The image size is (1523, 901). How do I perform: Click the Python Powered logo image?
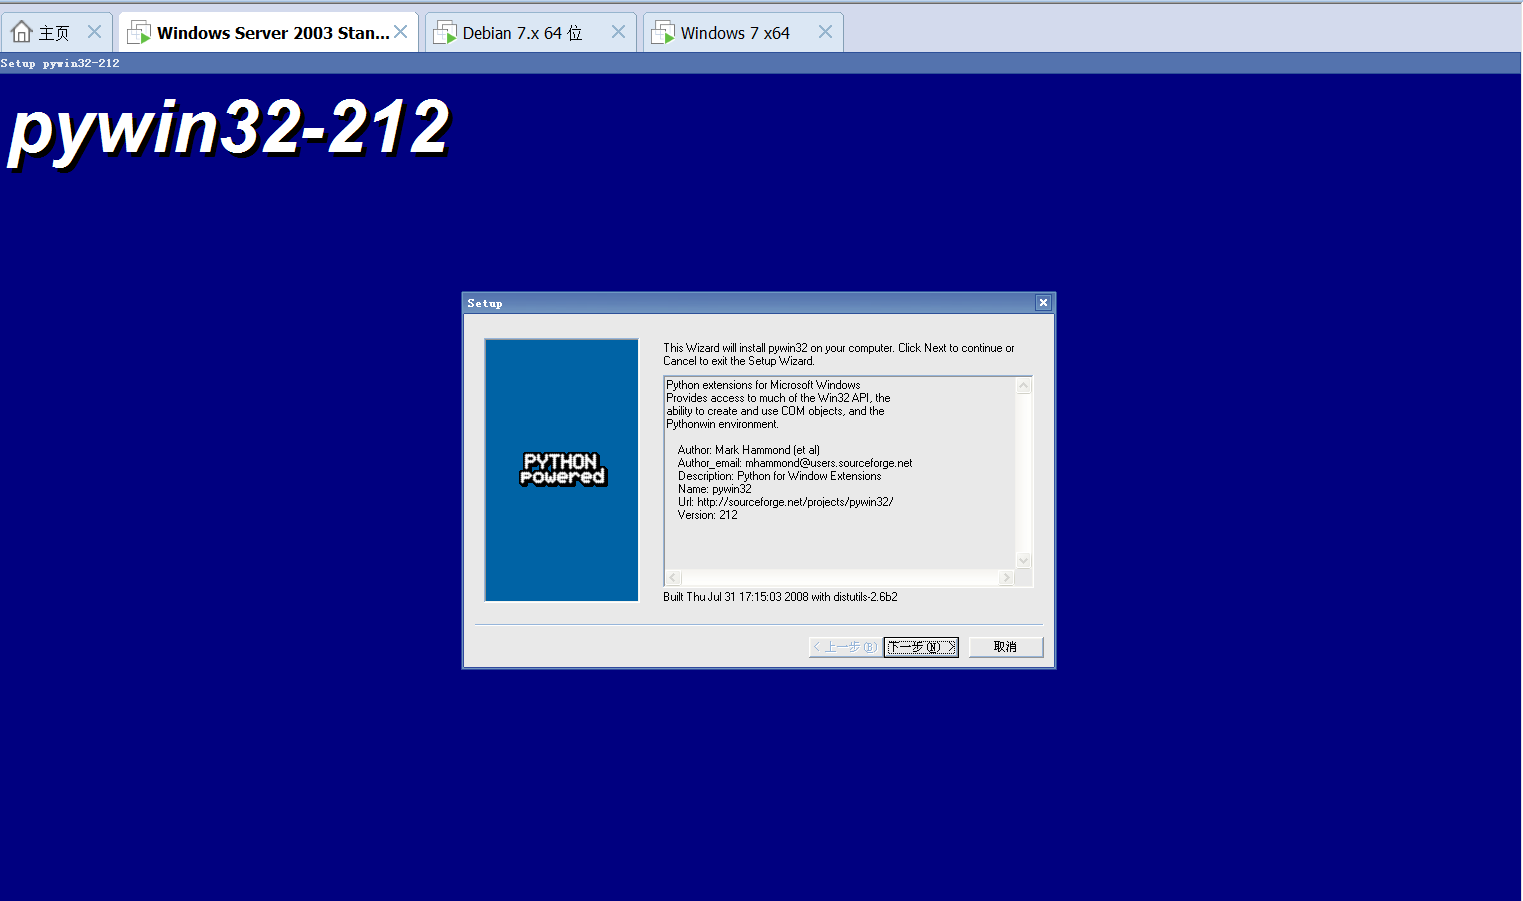(562, 469)
